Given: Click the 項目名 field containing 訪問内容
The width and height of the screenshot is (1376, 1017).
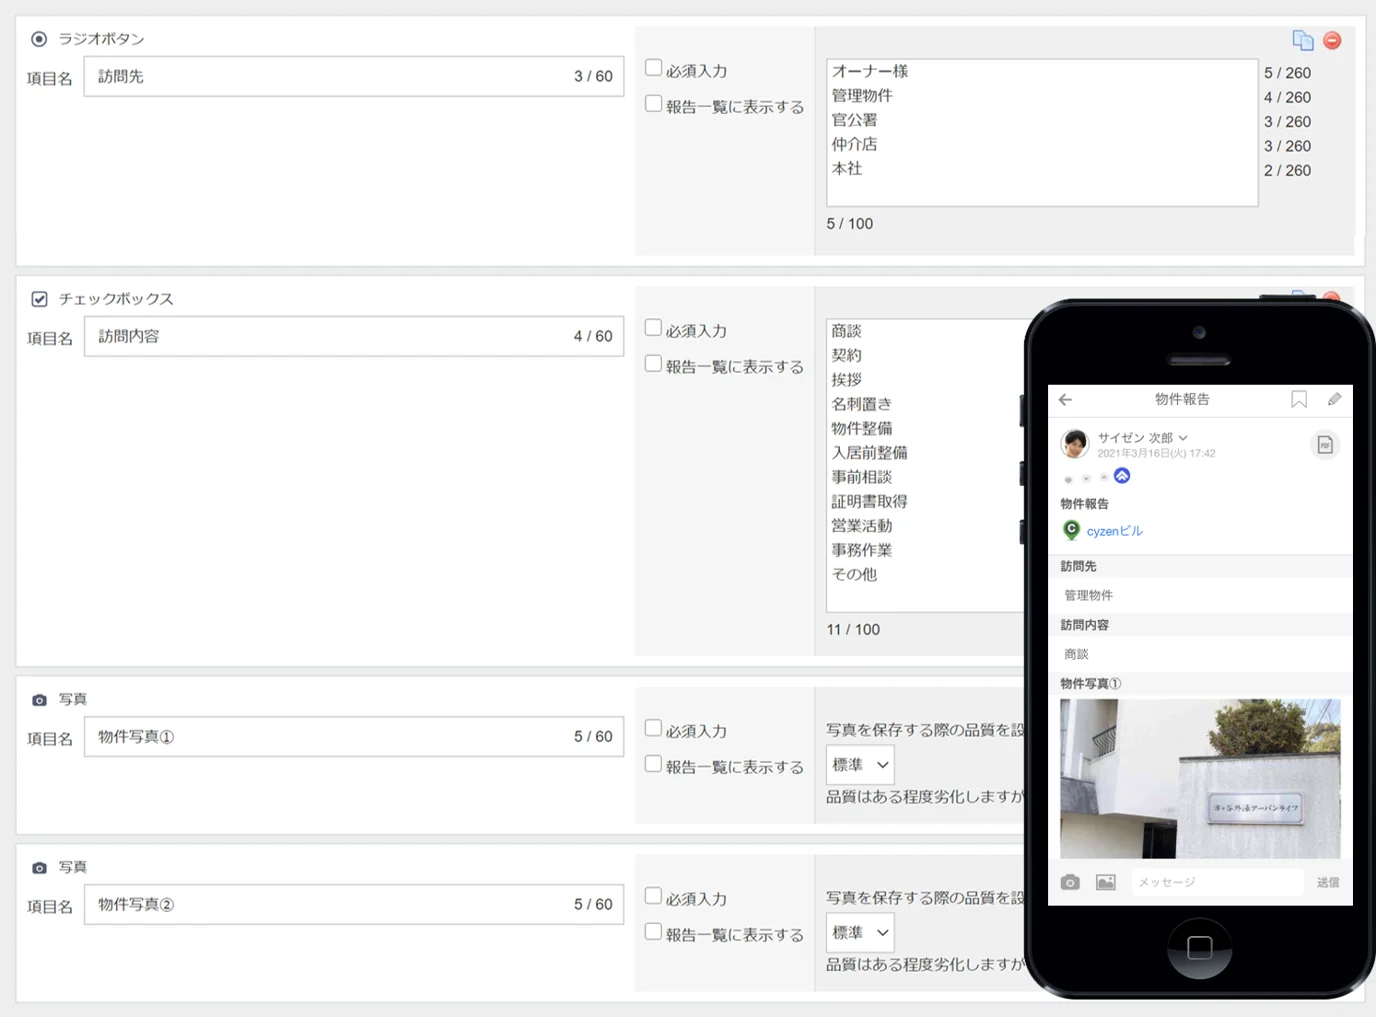Looking at the screenshot, I should (x=354, y=336).
